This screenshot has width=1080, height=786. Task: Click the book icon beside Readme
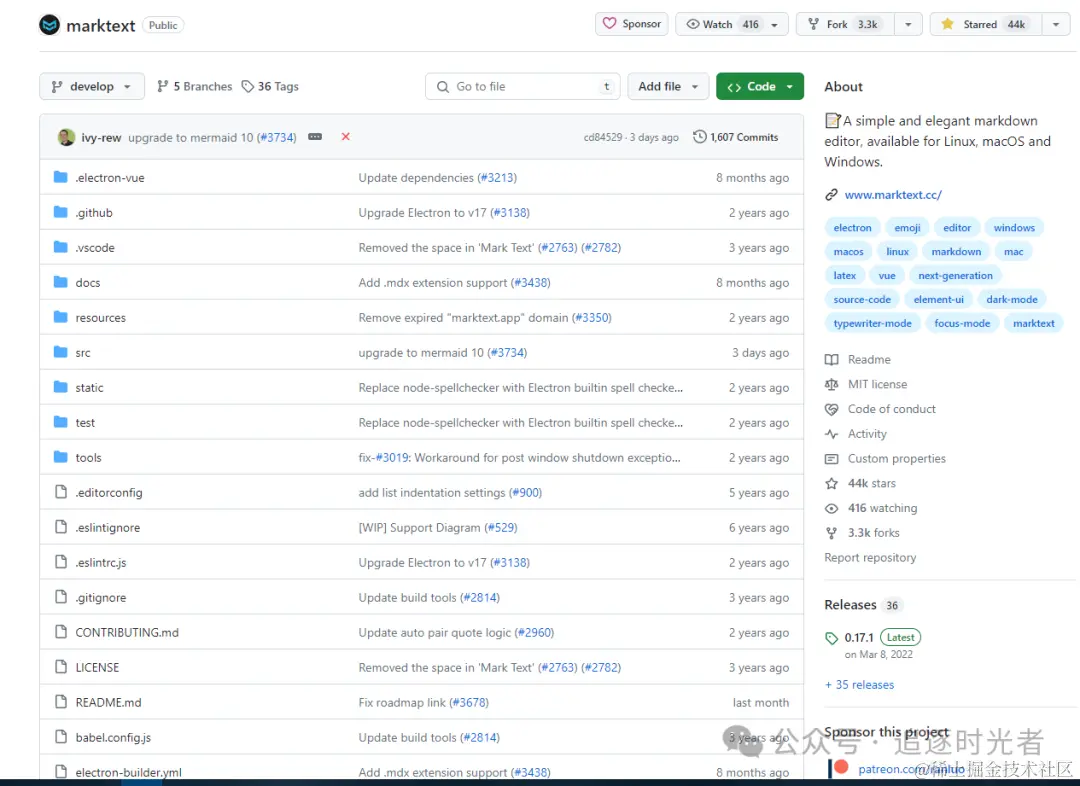[x=831, y=360]
